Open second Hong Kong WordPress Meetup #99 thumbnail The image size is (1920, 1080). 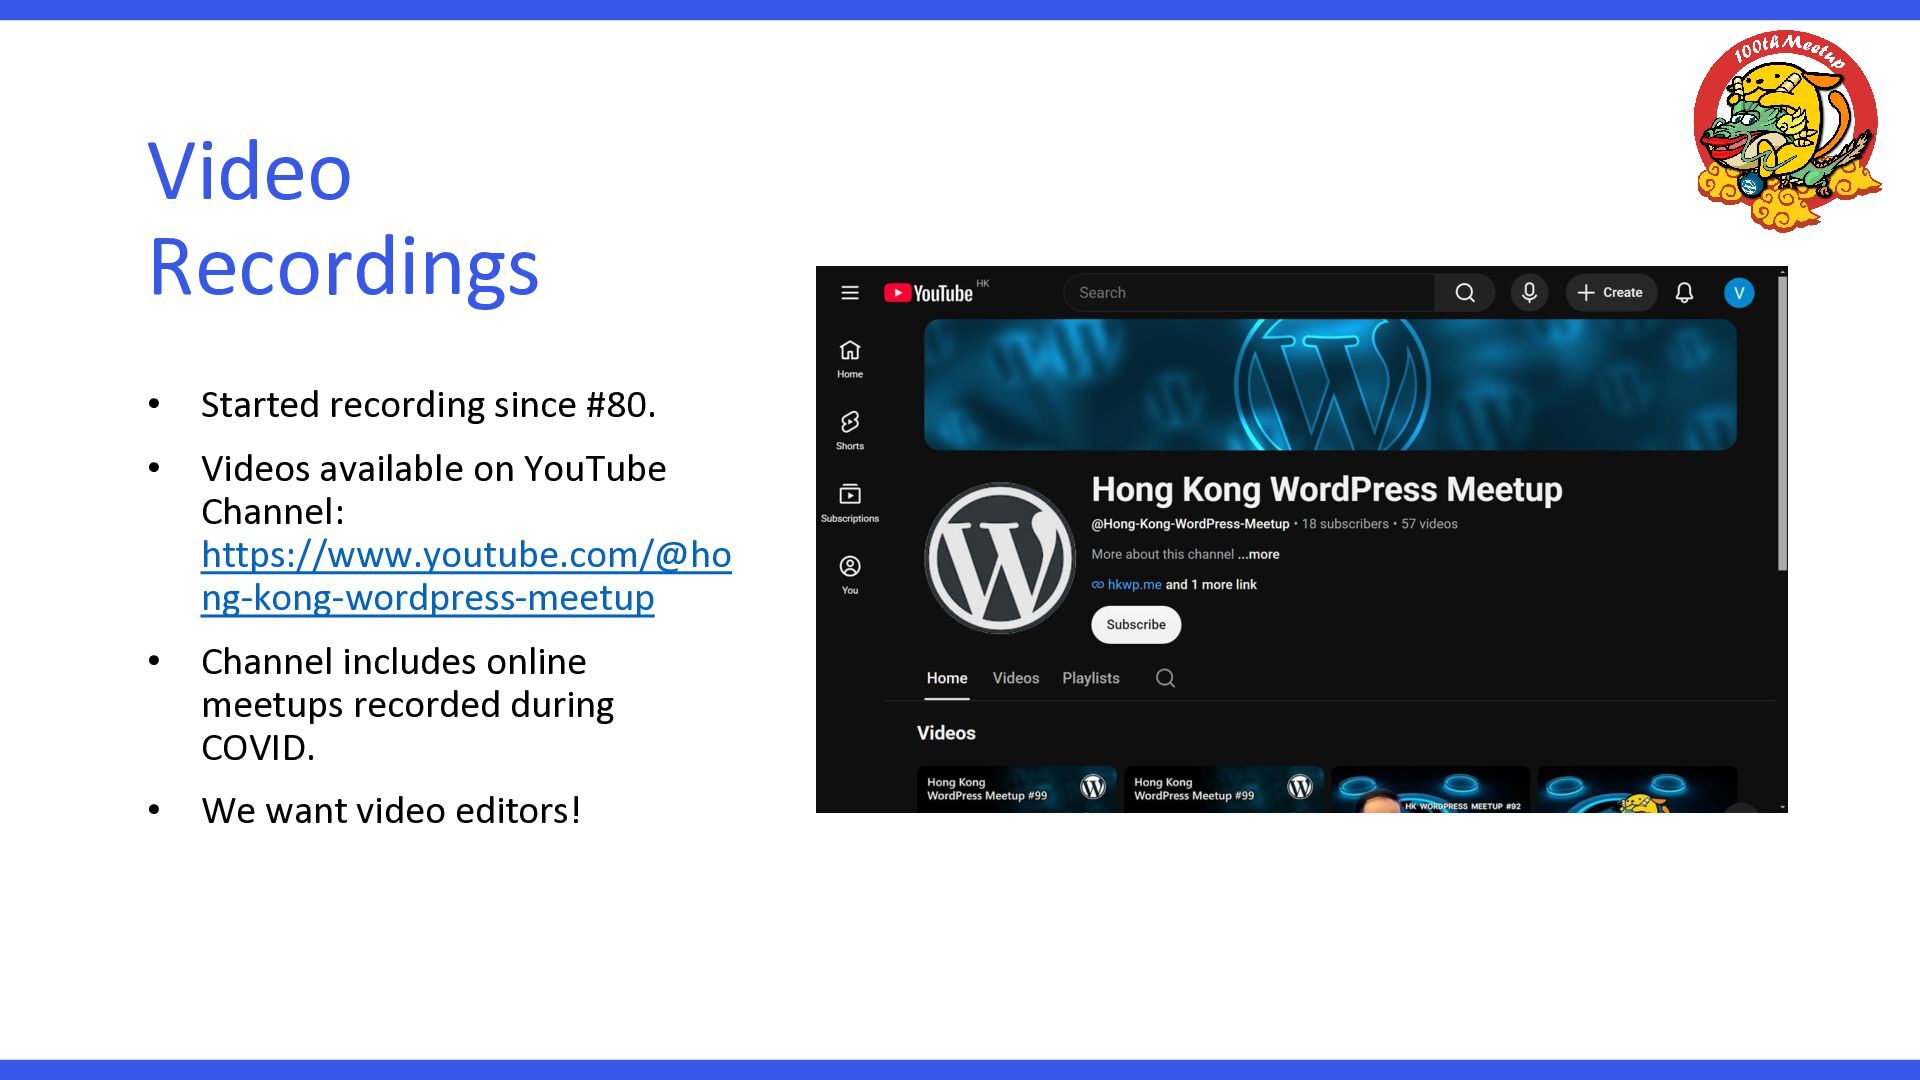(x=1224, y=789)
